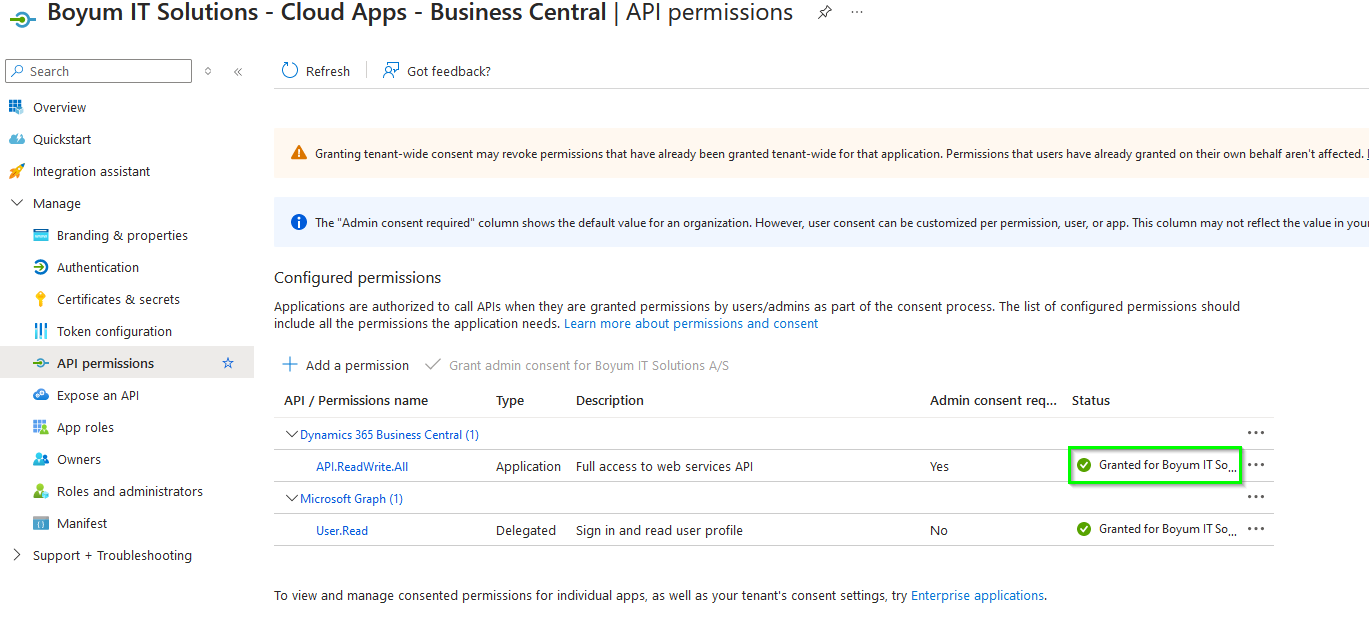Click the Status column header
The image size is (1369, 621).
tap(1091, 400)
